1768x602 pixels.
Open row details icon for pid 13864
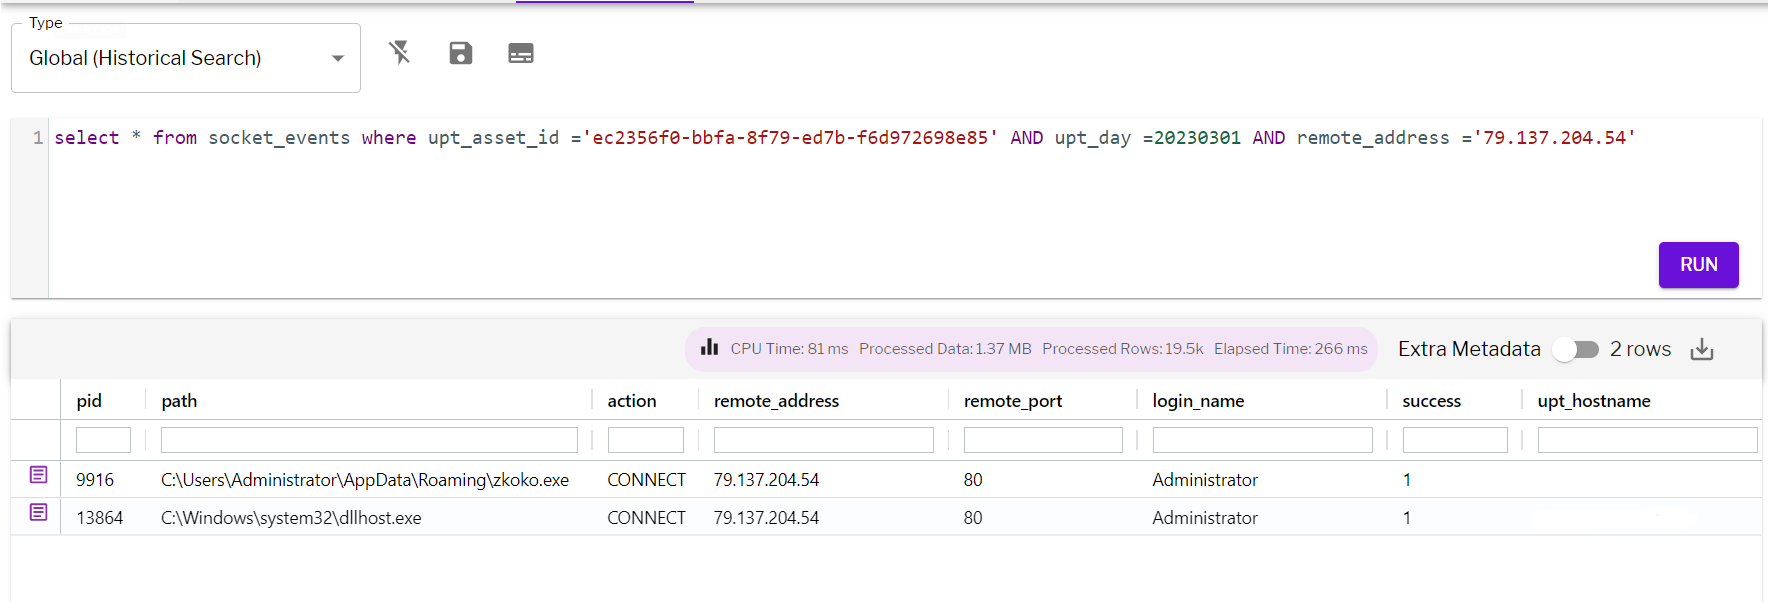(x=38, y=512)
